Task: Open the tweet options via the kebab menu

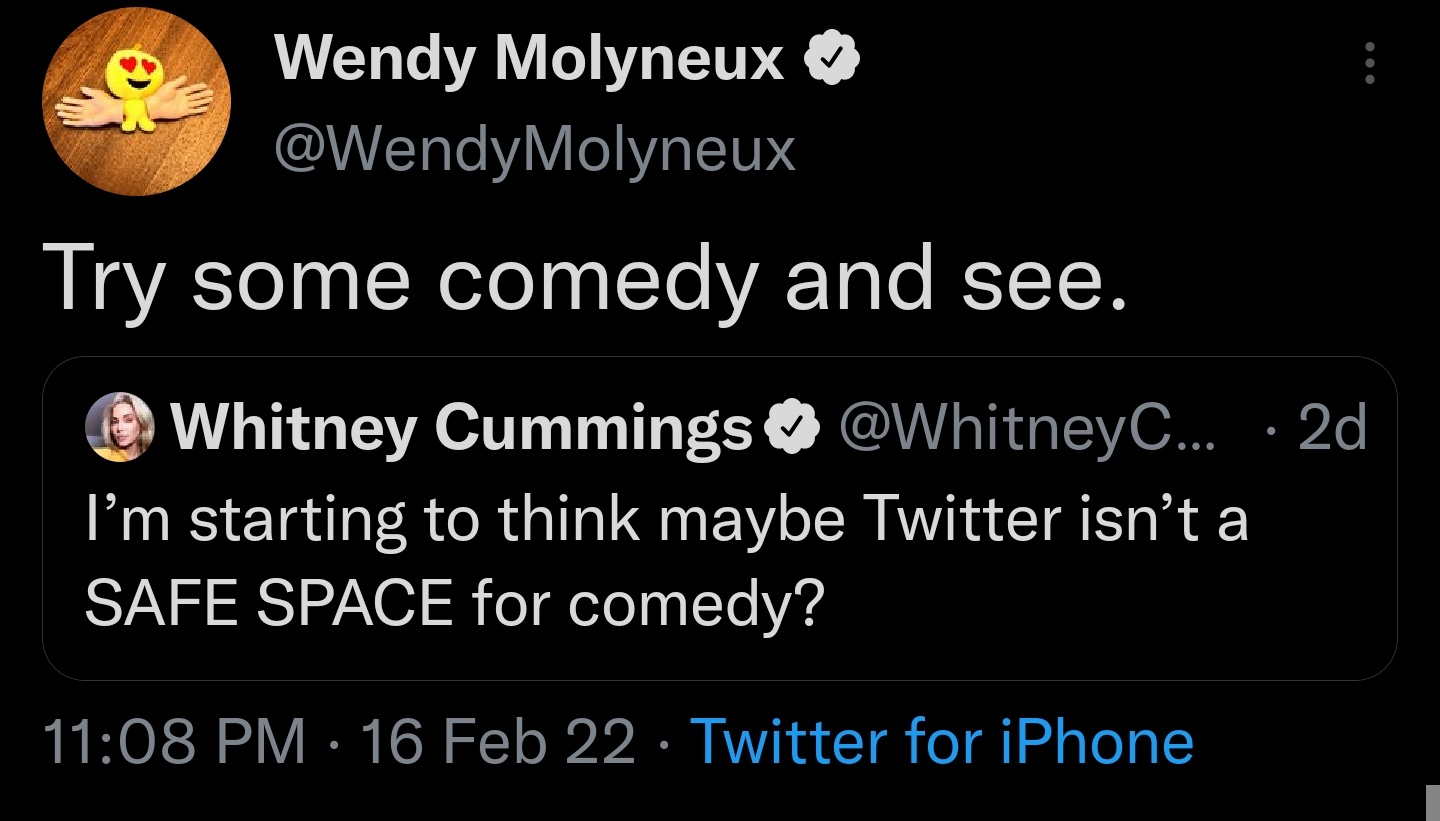Action: (1370, 62)
